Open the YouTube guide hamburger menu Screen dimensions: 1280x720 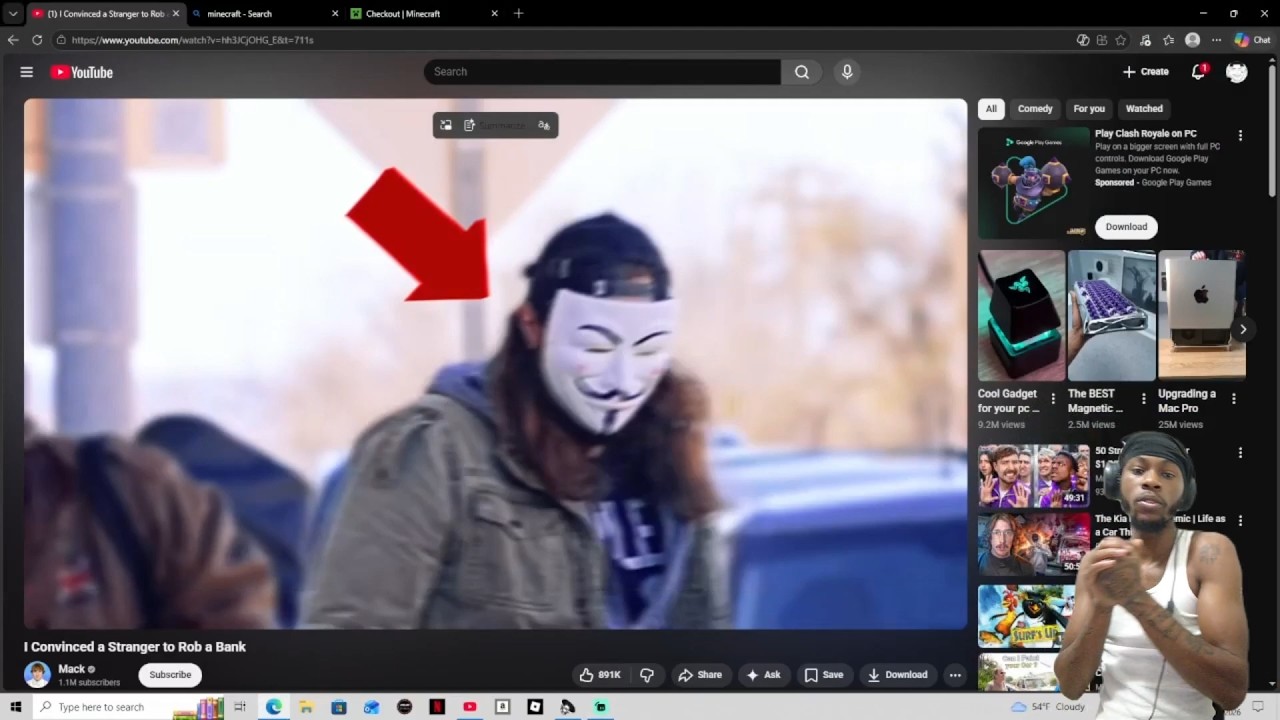pos(27,72)
